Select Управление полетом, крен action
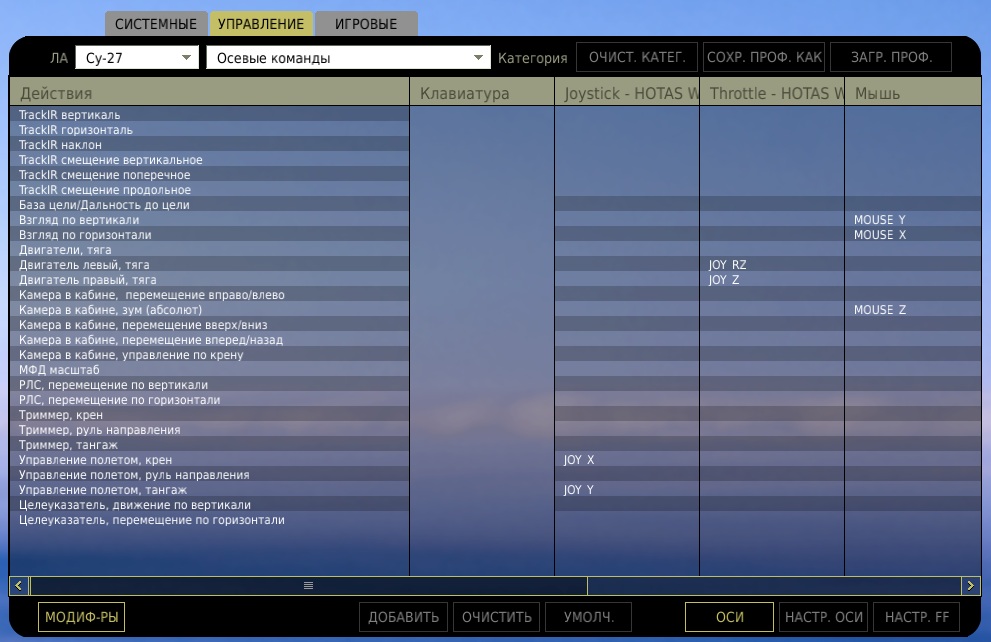This screenshot has height=642, width=991. pos(209,460)
